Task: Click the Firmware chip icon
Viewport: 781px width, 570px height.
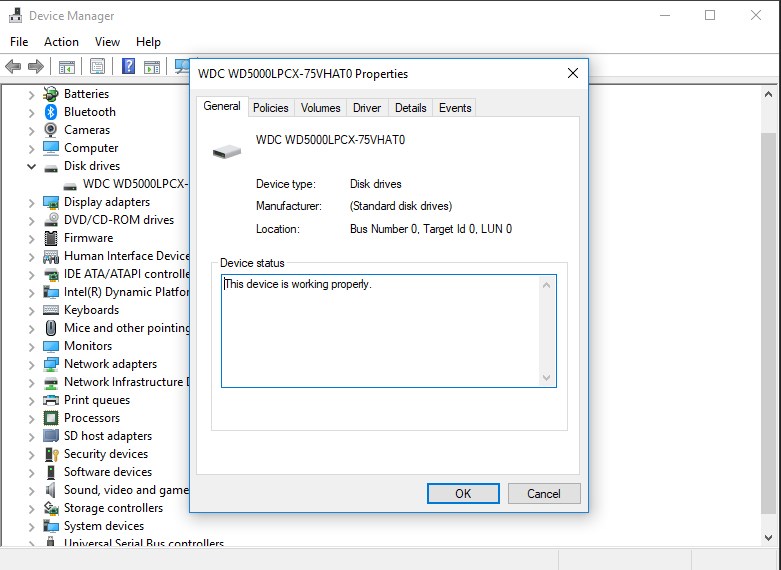Action: (x=51, y=238)
